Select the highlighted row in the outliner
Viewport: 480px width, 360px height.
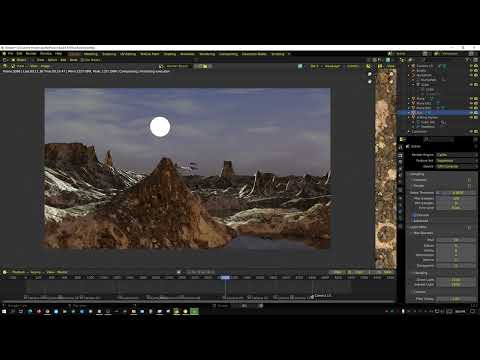point(439,113)
